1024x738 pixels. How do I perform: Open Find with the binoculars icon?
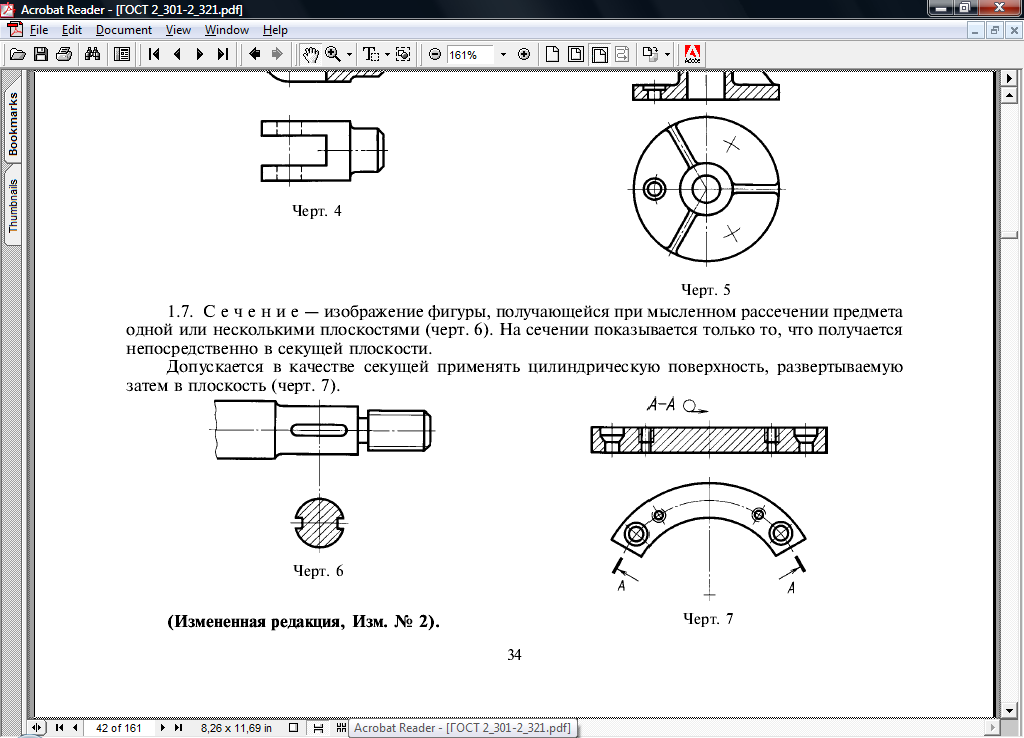click(x=93, y=54)
